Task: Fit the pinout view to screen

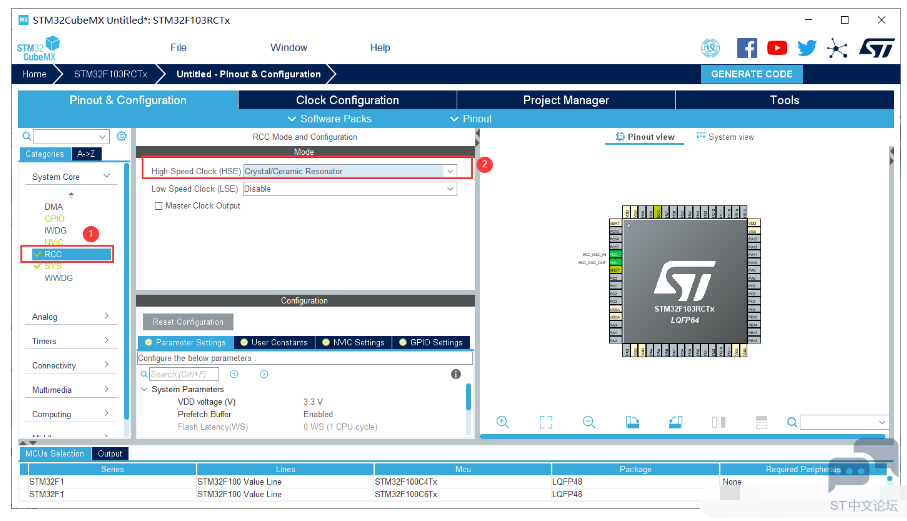Action: point(545,422)
